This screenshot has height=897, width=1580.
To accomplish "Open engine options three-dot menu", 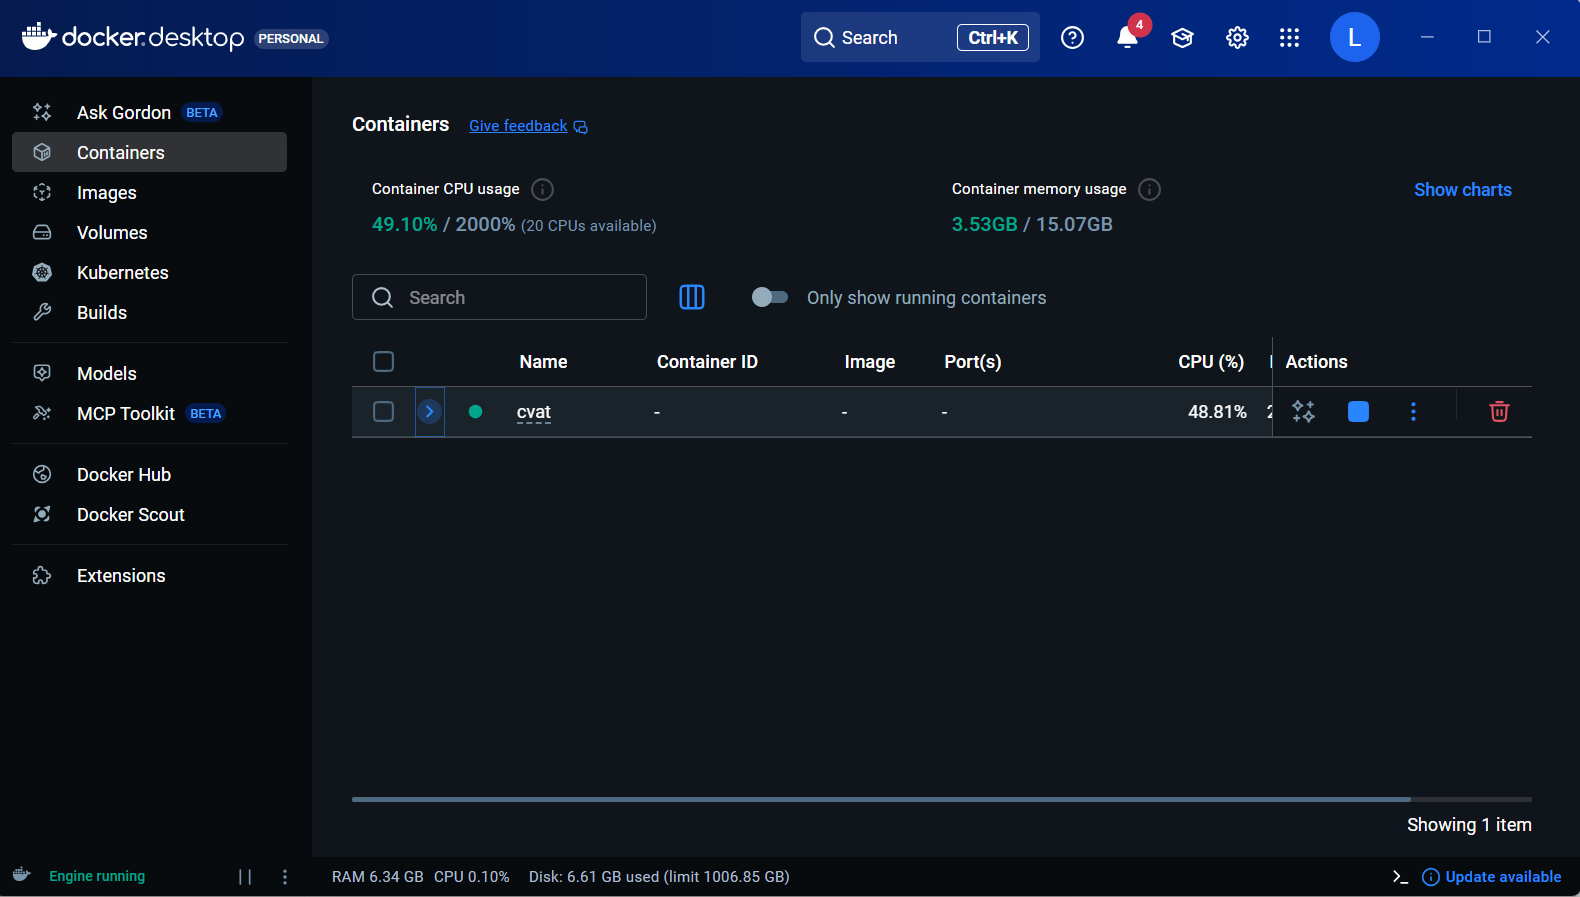I will click(285, 877).
